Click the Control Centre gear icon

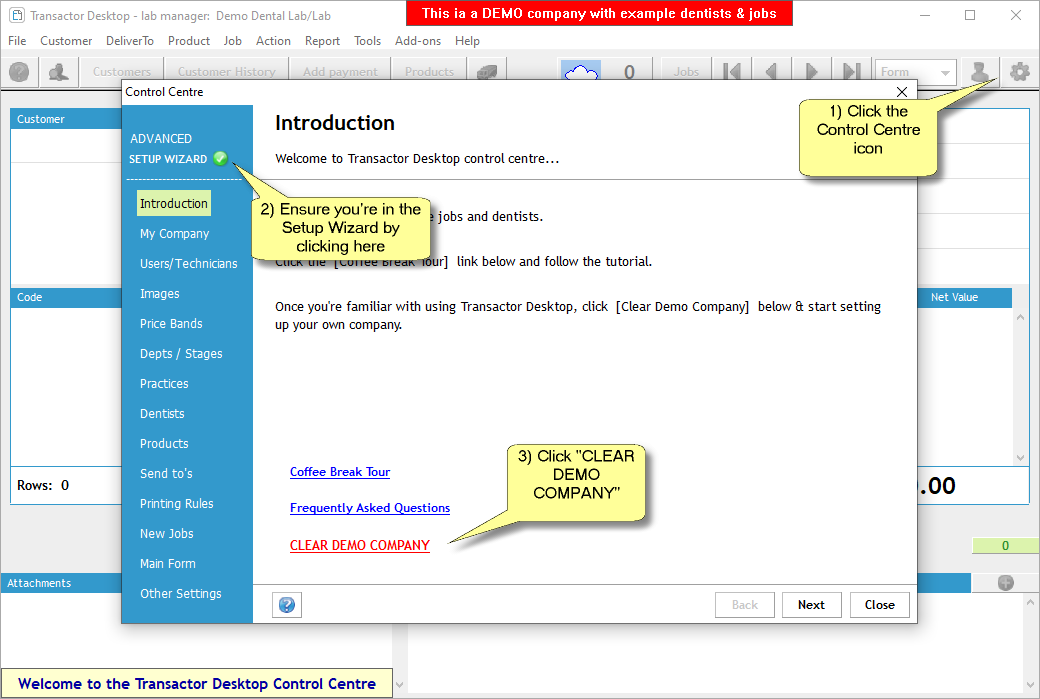(1019, 72)
